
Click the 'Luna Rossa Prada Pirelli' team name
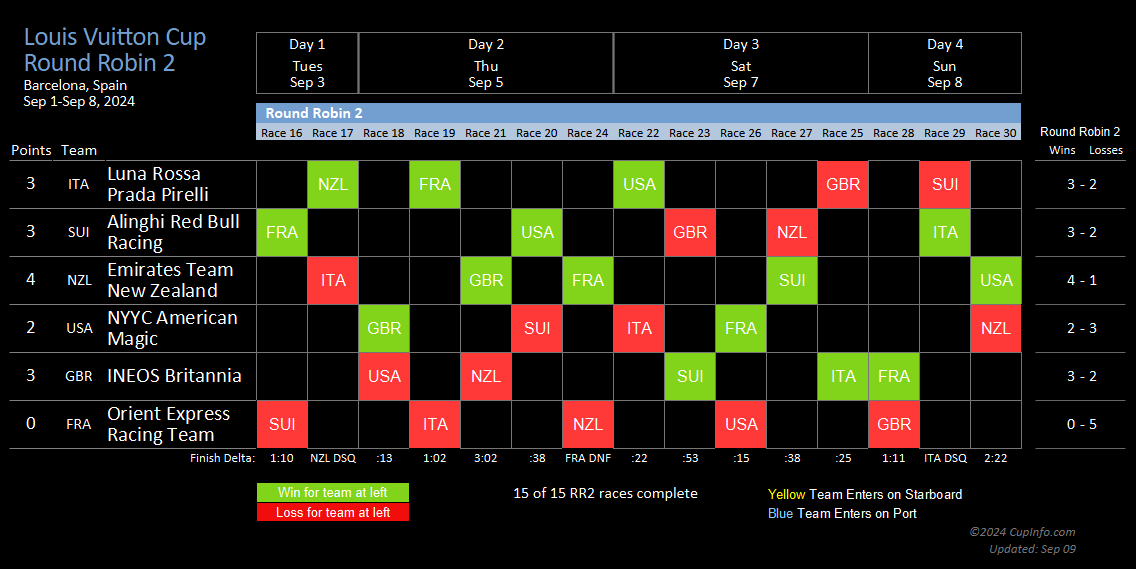point(158,184)
